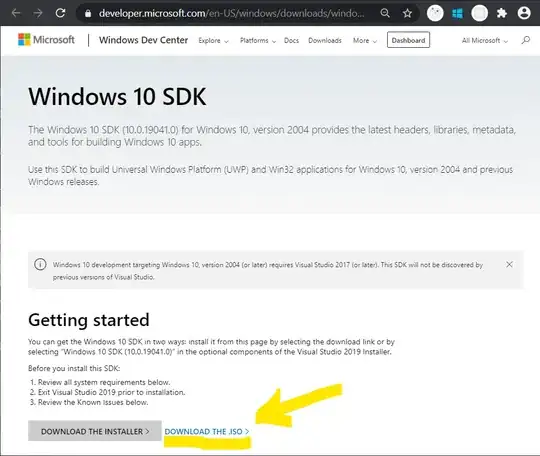Reload the page with the refresh icon
This screenshot has height=456, width=540.
[61, 13]
